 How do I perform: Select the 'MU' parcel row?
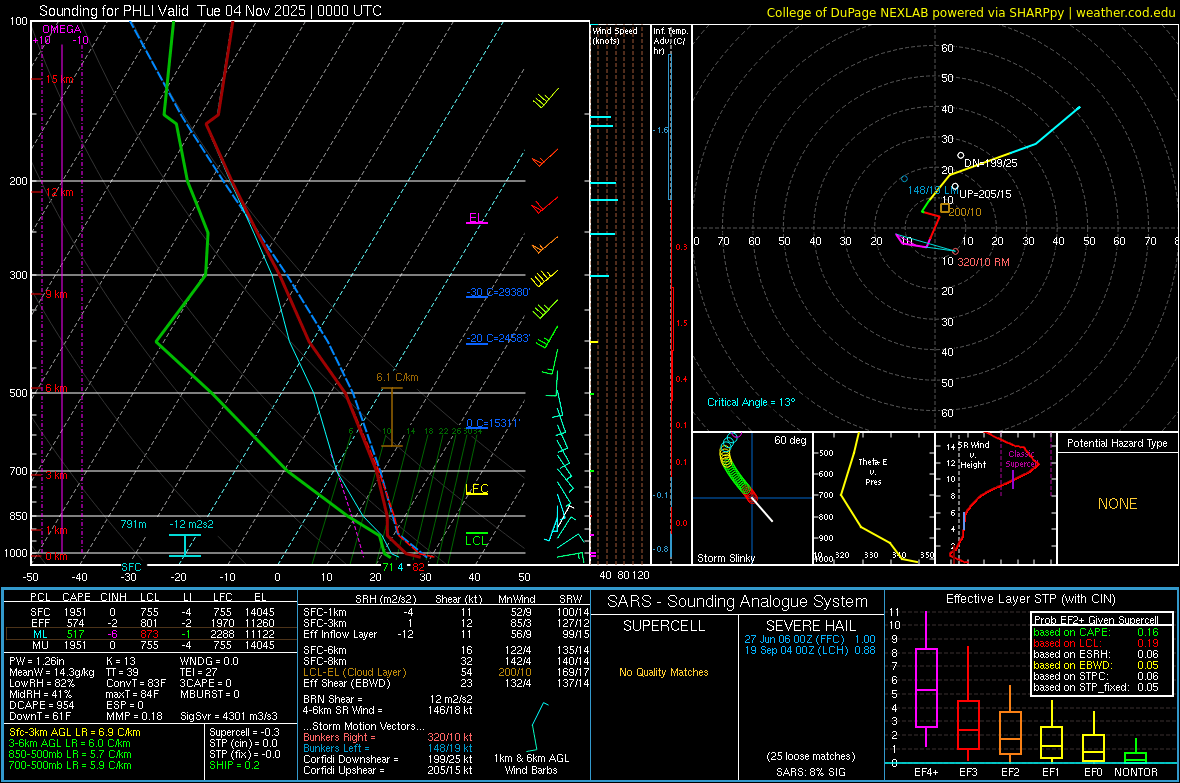tap(150, 644)
